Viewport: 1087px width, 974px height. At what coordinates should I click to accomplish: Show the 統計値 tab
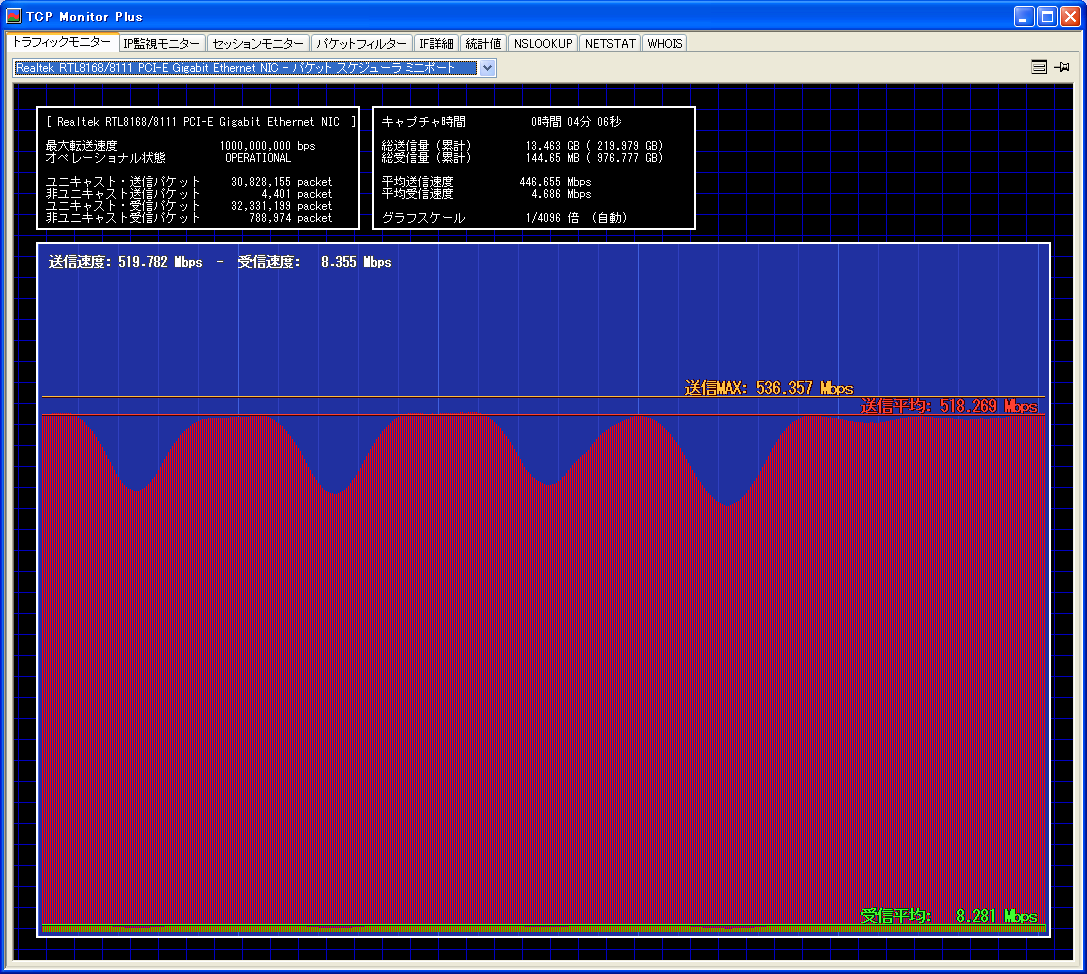tap(483, 44)
